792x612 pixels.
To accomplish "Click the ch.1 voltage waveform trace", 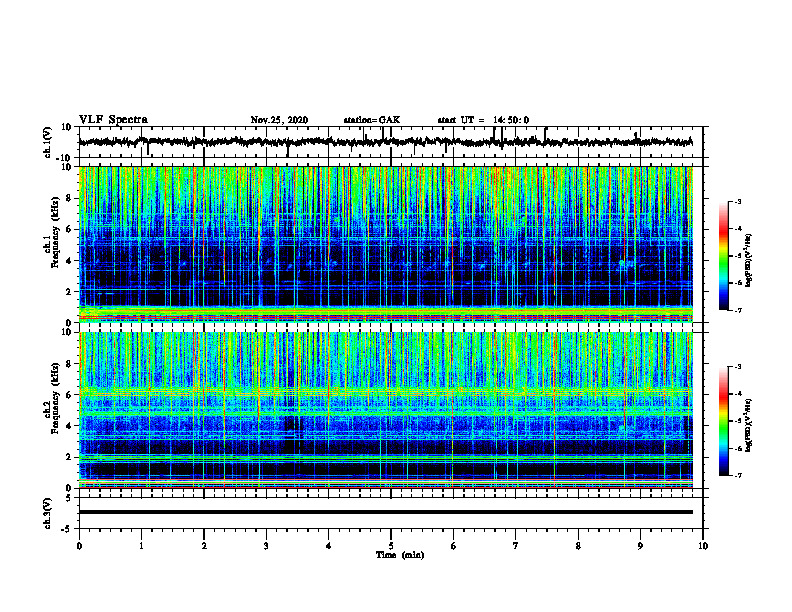I will coord(385,142).
